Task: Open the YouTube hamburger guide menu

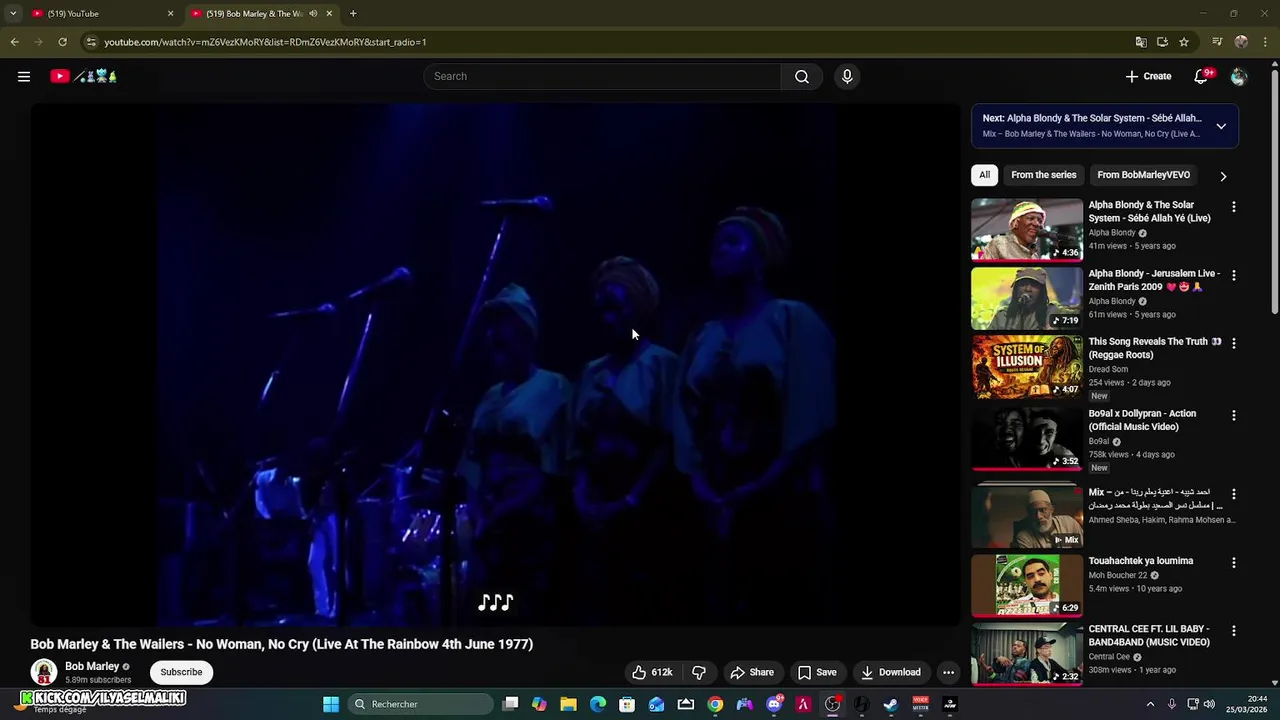Action: (x=24, y=76)
